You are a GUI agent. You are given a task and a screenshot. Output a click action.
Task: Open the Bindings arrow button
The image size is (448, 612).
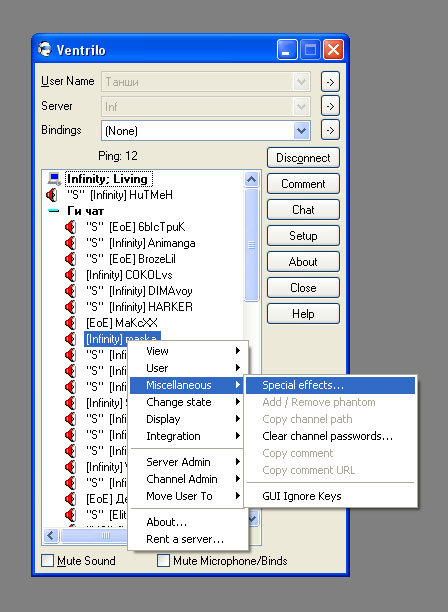click(x=330, y=130)
